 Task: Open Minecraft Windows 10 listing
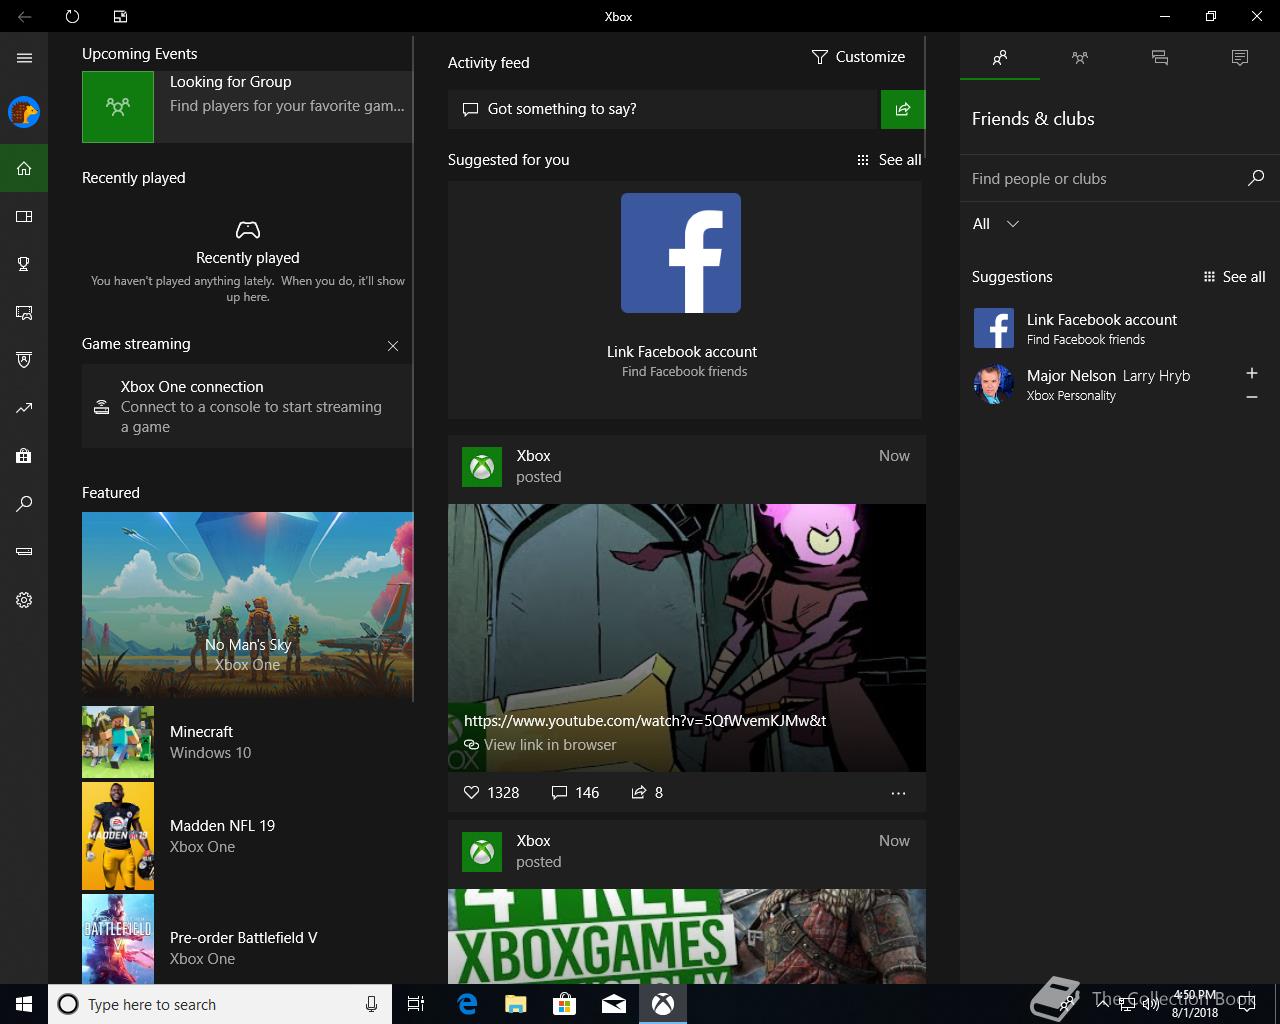tap(247, 742)
